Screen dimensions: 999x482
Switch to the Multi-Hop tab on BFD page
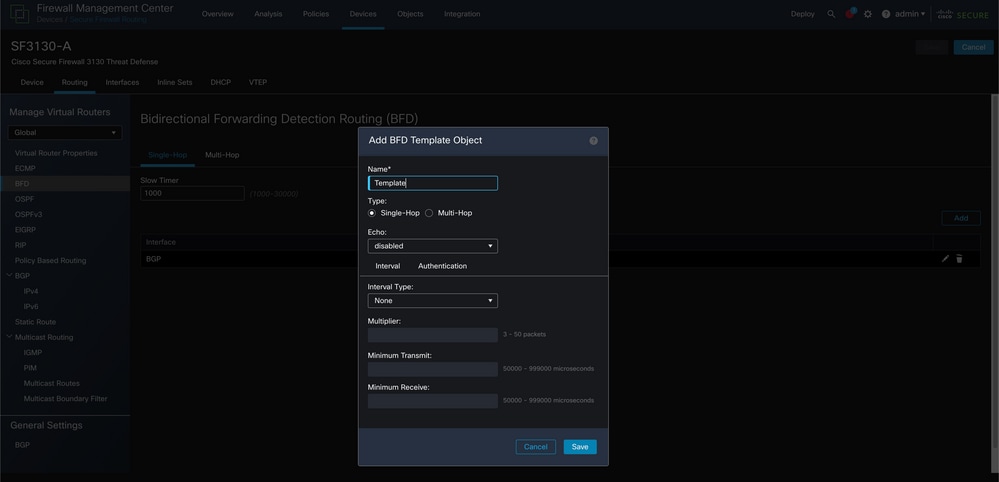point(222,155)
